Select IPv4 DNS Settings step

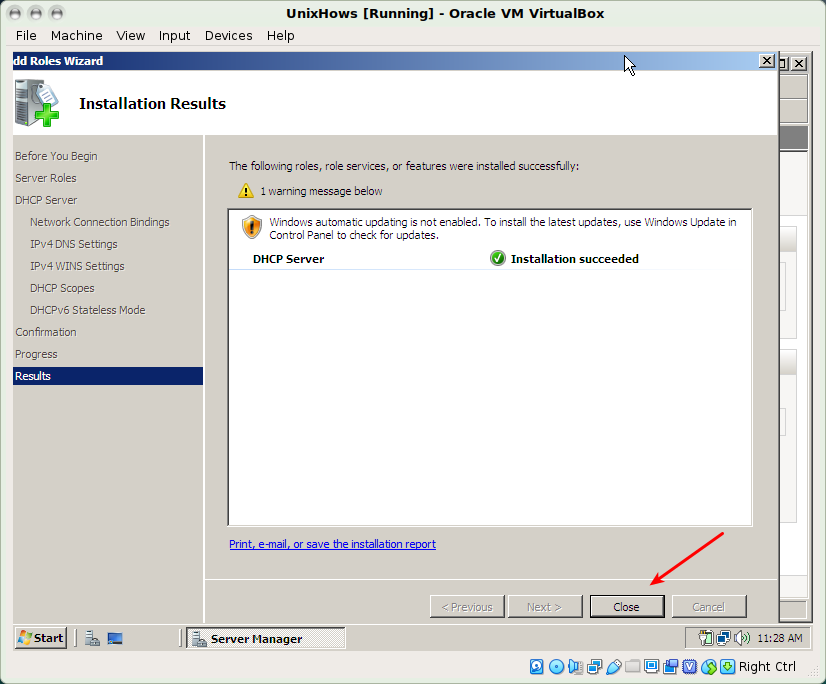pos(74,244)
